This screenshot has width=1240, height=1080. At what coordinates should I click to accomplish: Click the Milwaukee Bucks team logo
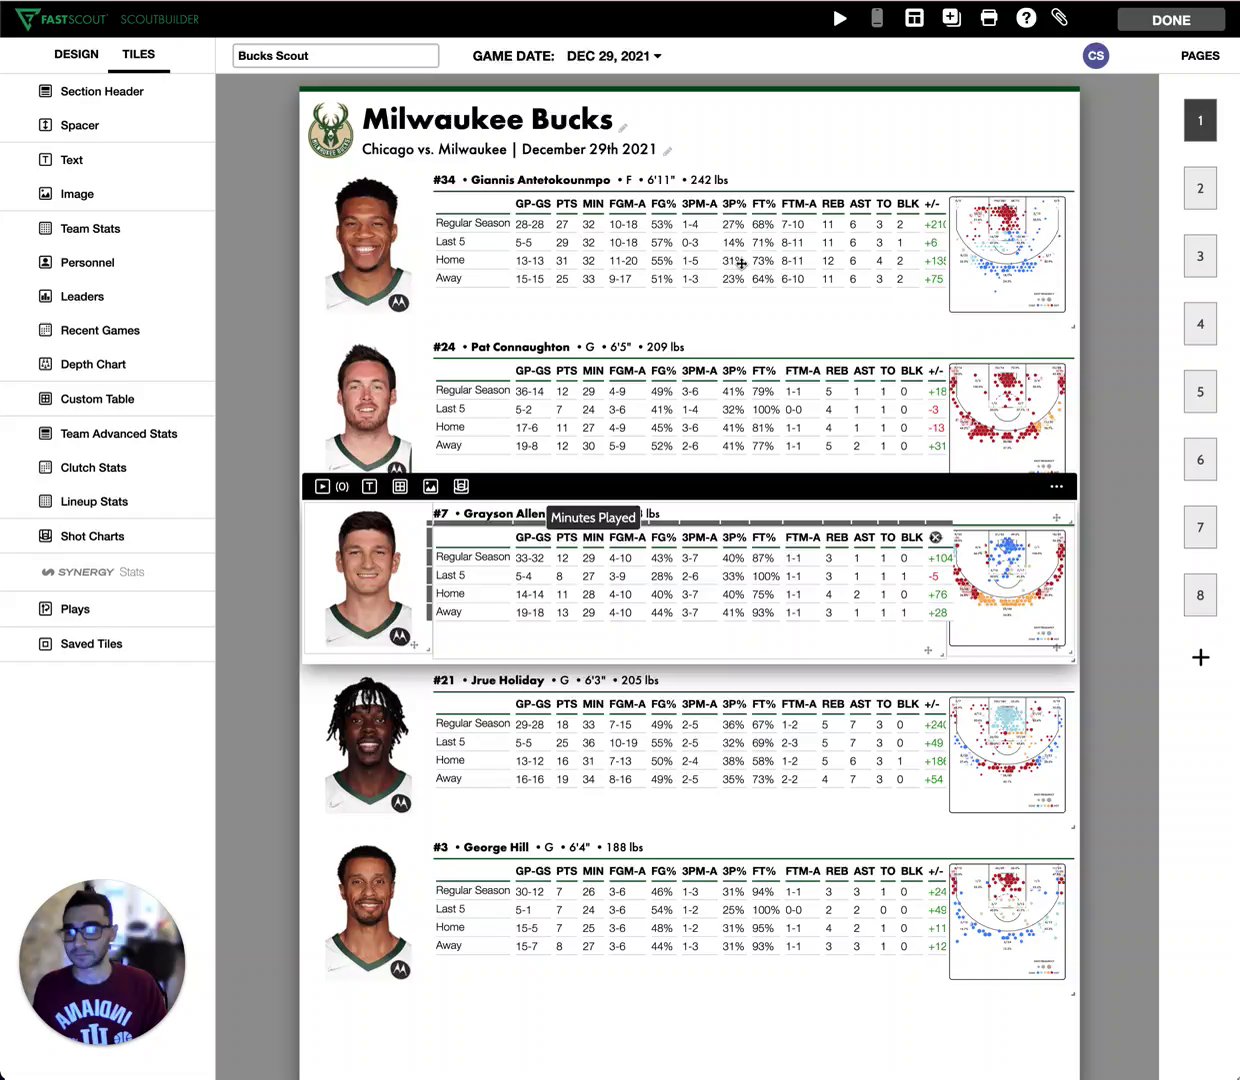(330, 130)
